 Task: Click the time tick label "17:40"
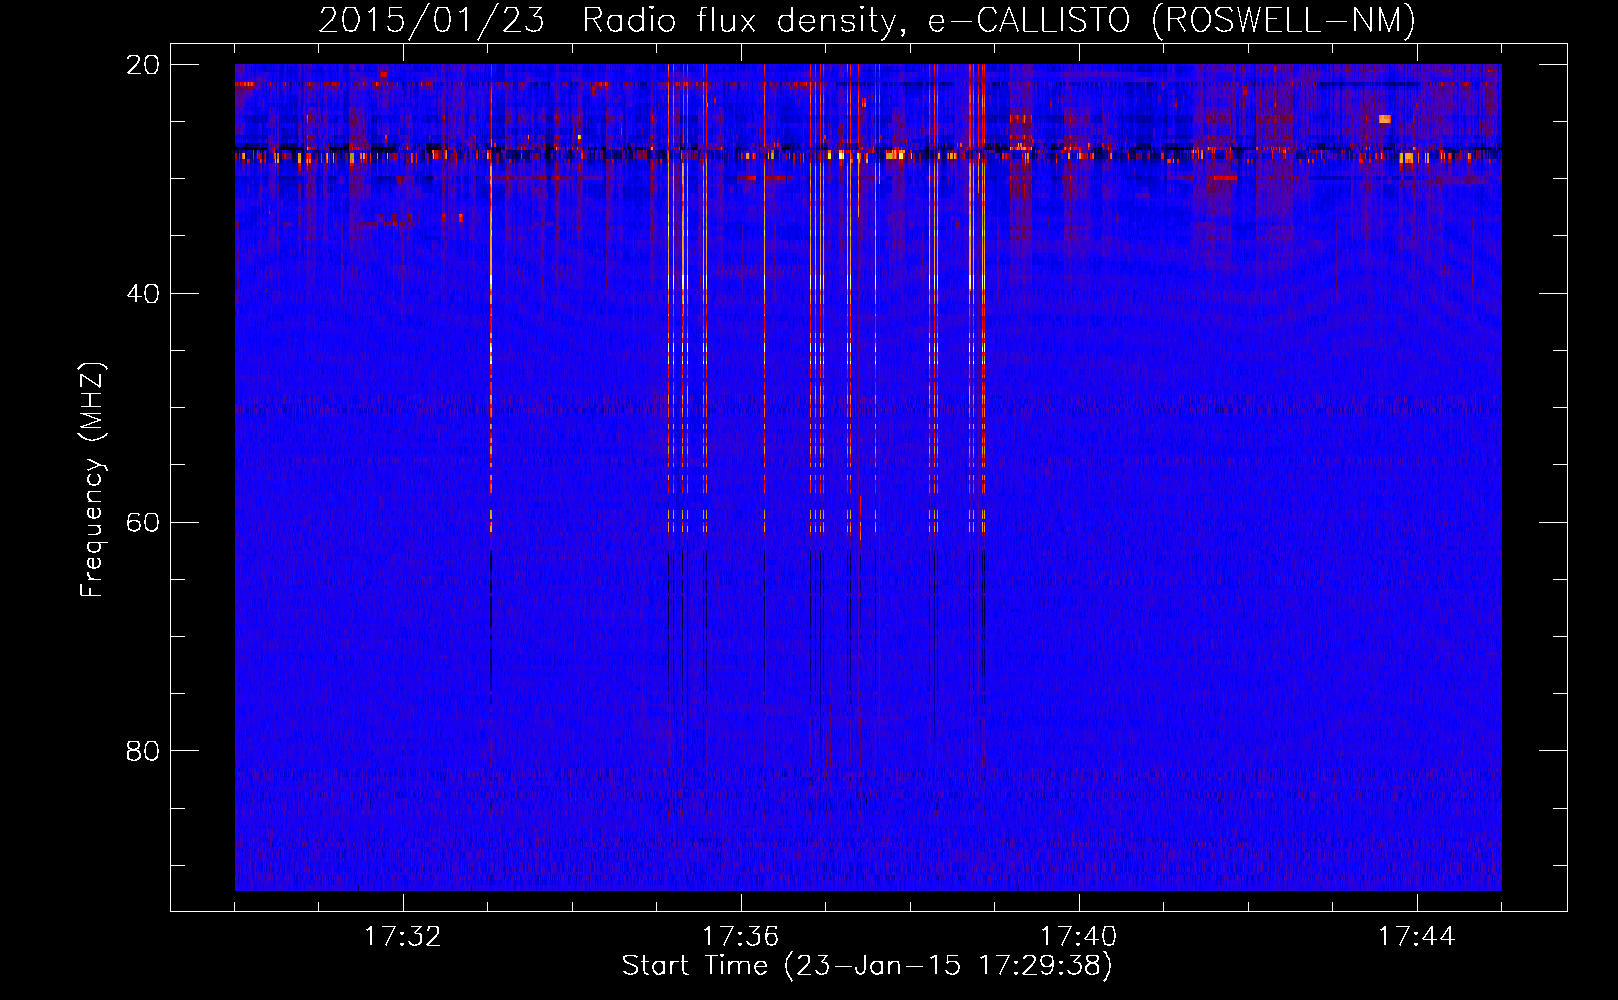[1079, 937]
